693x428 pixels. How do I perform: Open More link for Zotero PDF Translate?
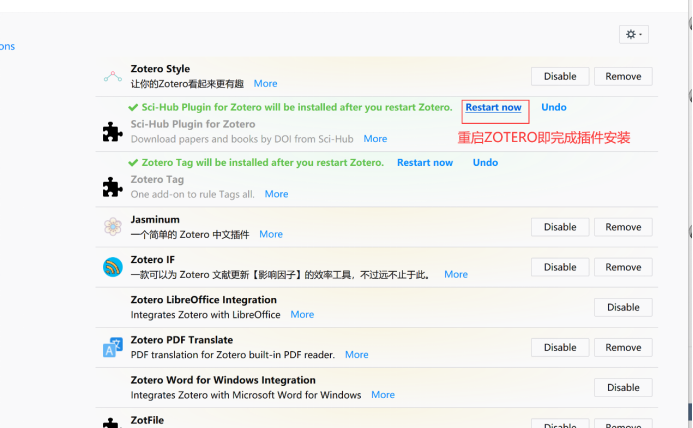357,355
